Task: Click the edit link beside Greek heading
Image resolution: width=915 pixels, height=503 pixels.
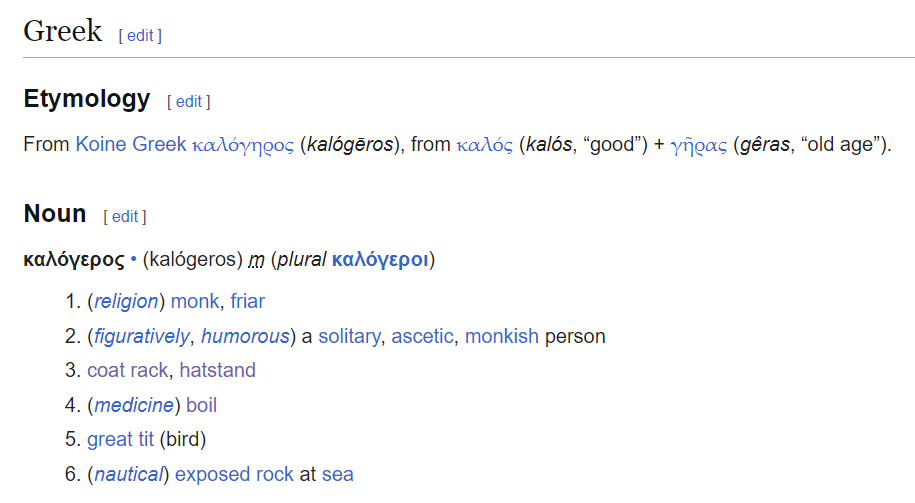Action: pos(140,36)
